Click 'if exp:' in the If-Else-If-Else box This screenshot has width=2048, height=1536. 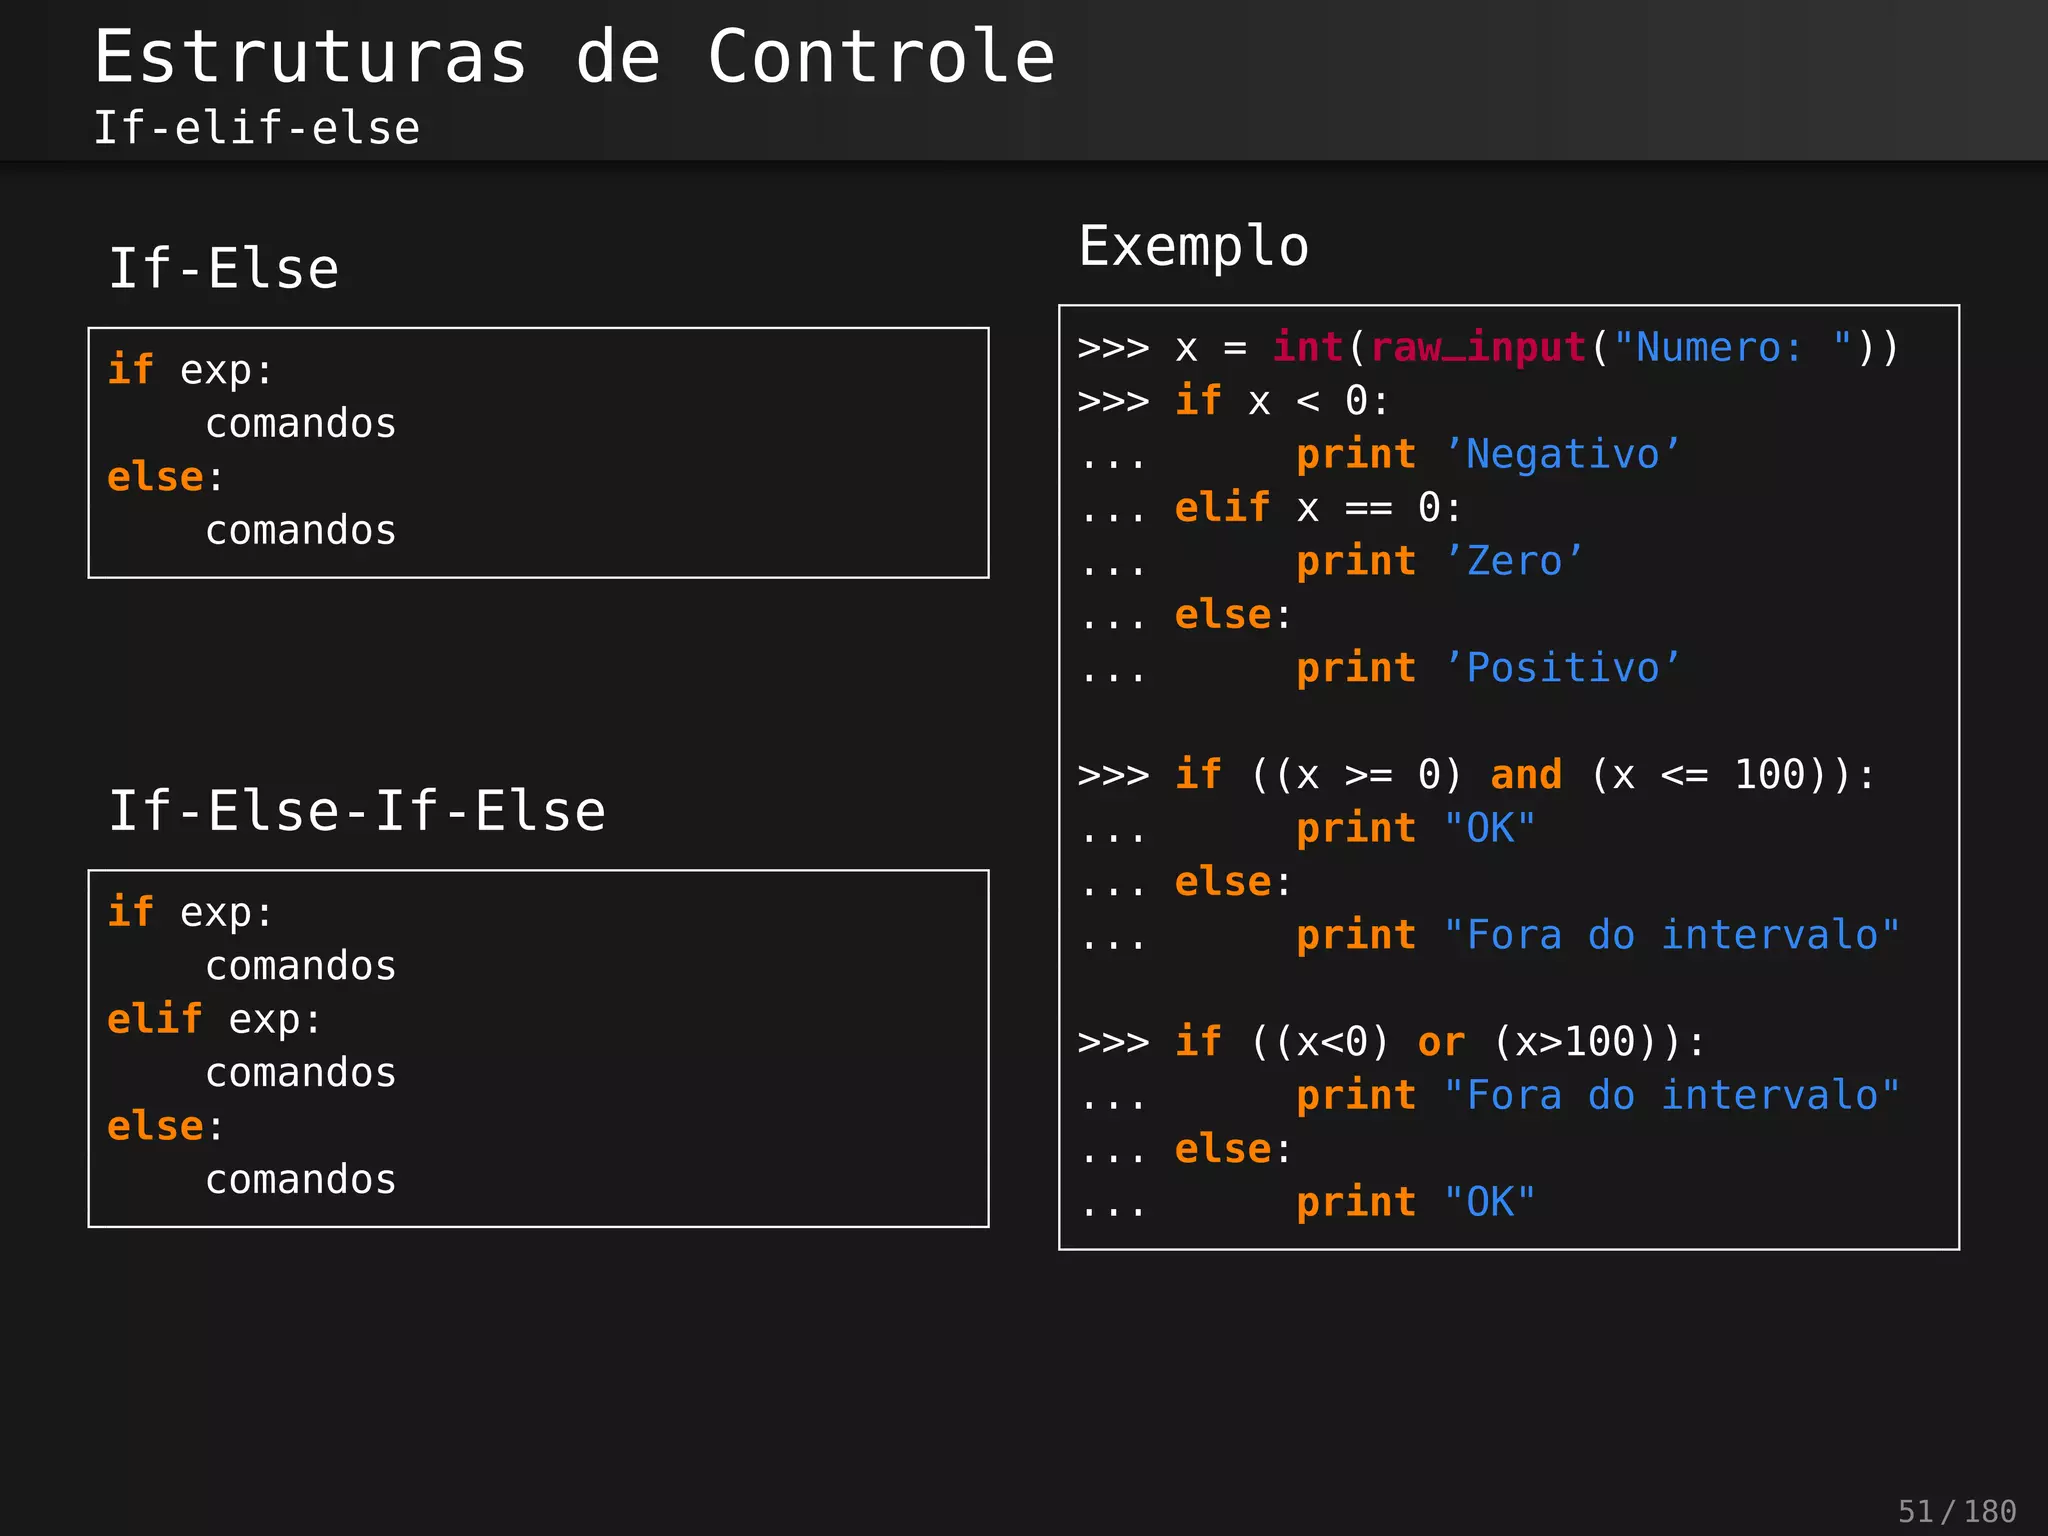point(190,913)
